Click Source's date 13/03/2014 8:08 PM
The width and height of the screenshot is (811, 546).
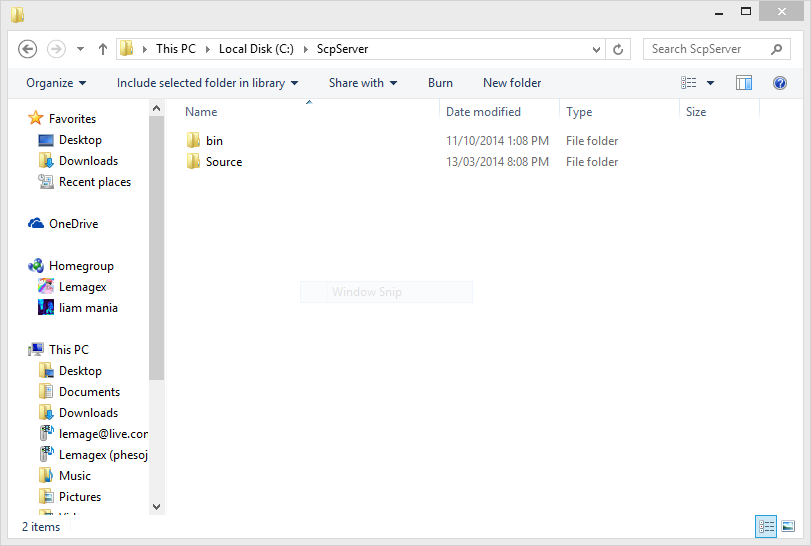[497, 162]
